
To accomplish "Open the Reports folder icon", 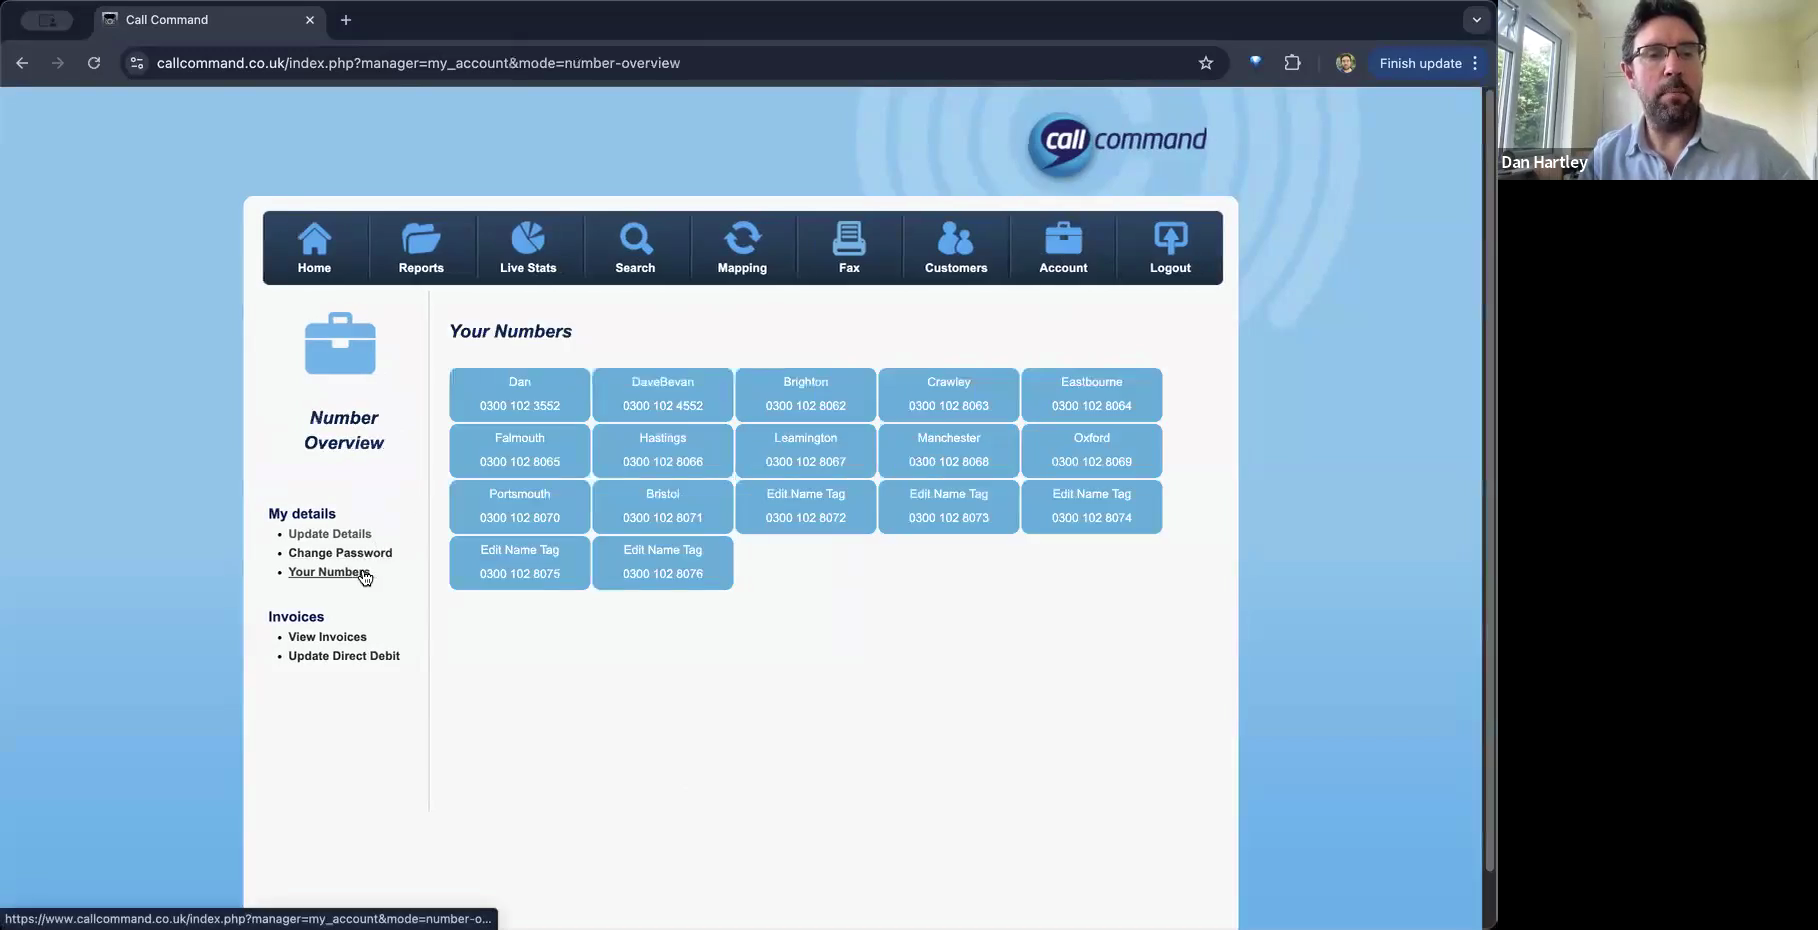I will (x=421, y=247).
